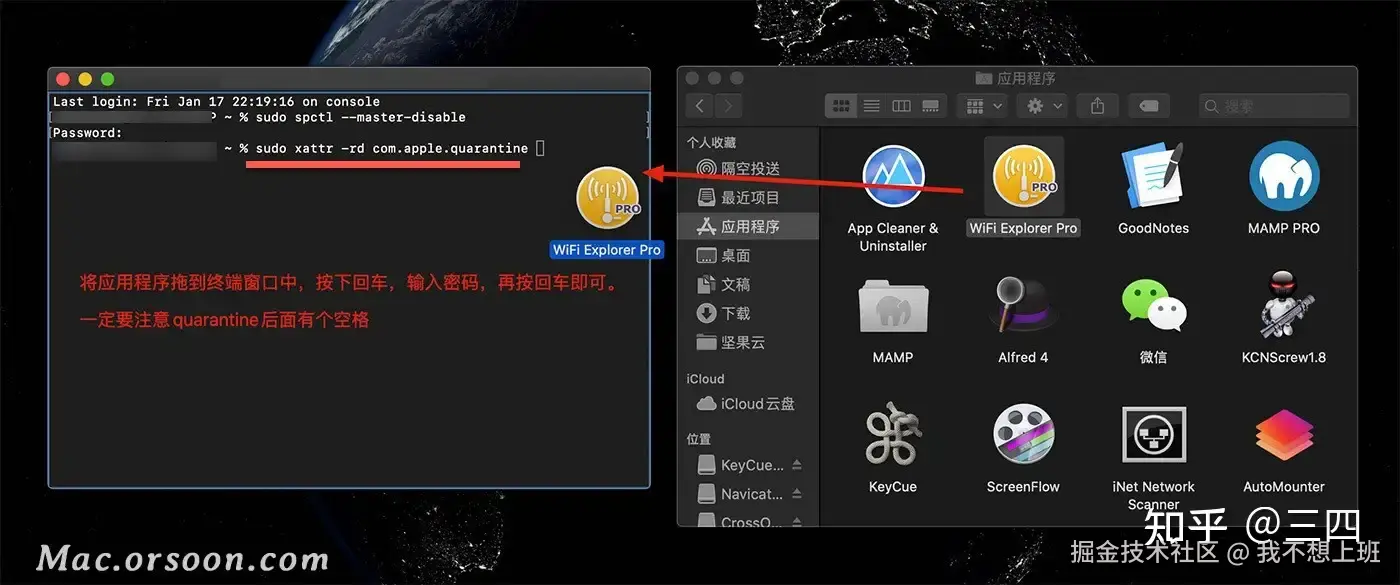Minimize the Terminal window

click(x=85, y=79)
